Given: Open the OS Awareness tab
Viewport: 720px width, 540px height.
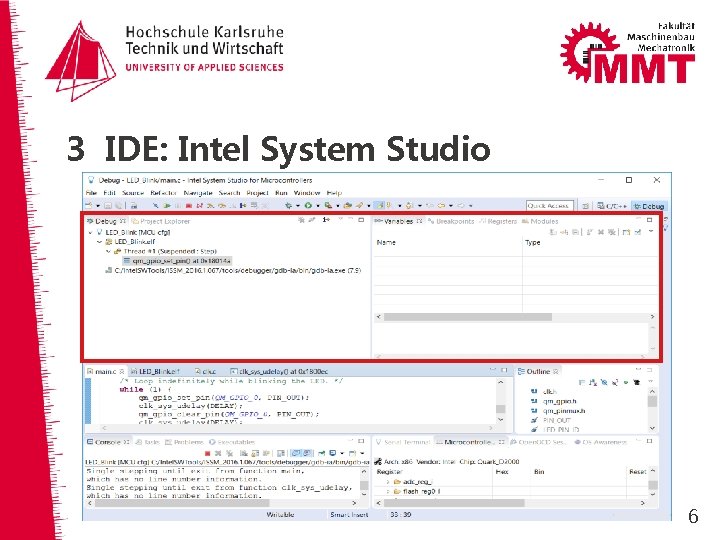Looking at the screenshot, I should coord(601,442).
